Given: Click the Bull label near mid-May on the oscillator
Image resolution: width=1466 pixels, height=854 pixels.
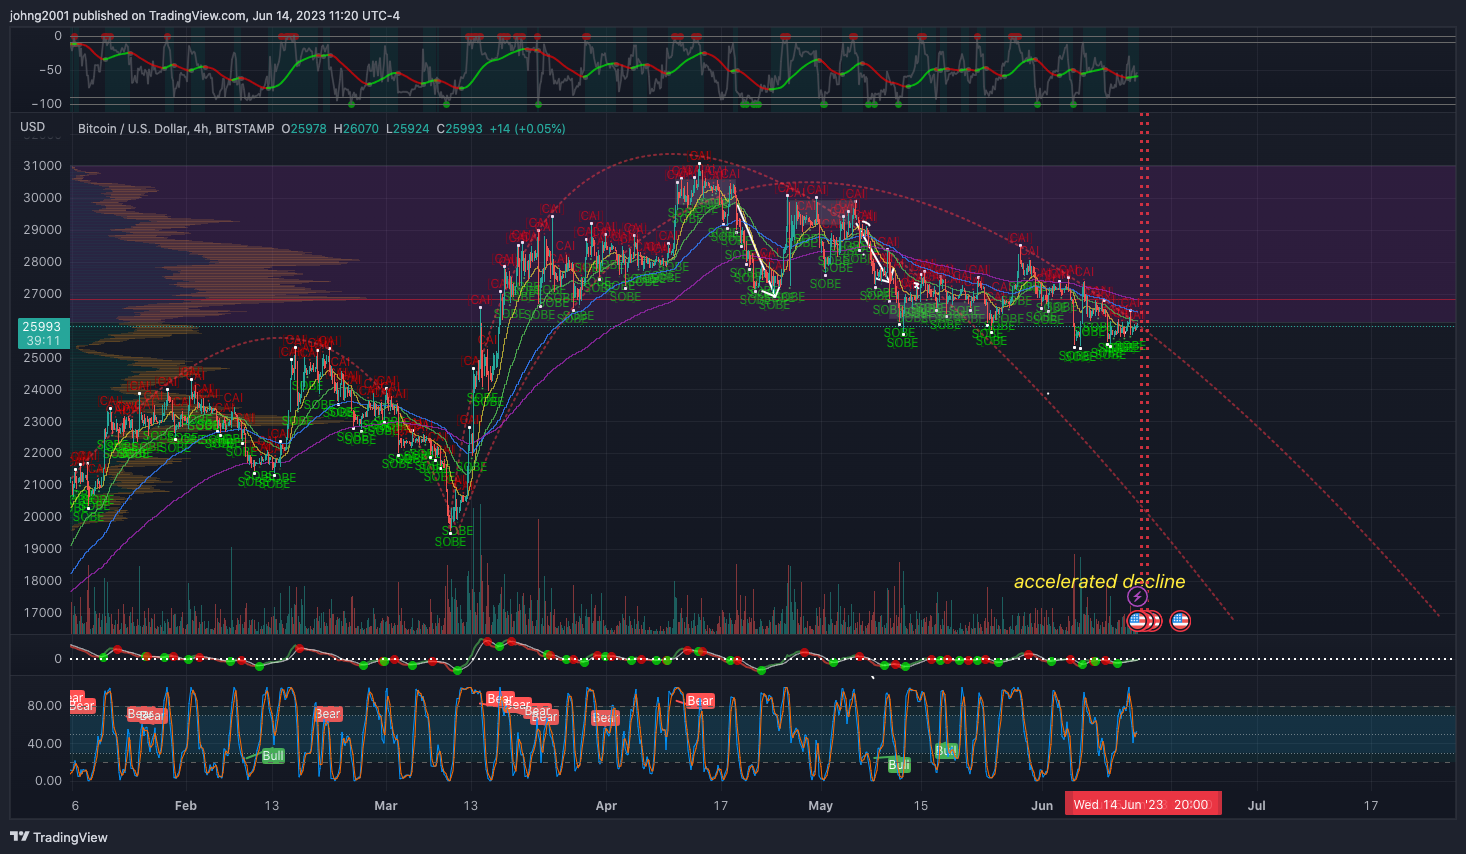Looking at the screenshot, I should click(x=946, y=750).
